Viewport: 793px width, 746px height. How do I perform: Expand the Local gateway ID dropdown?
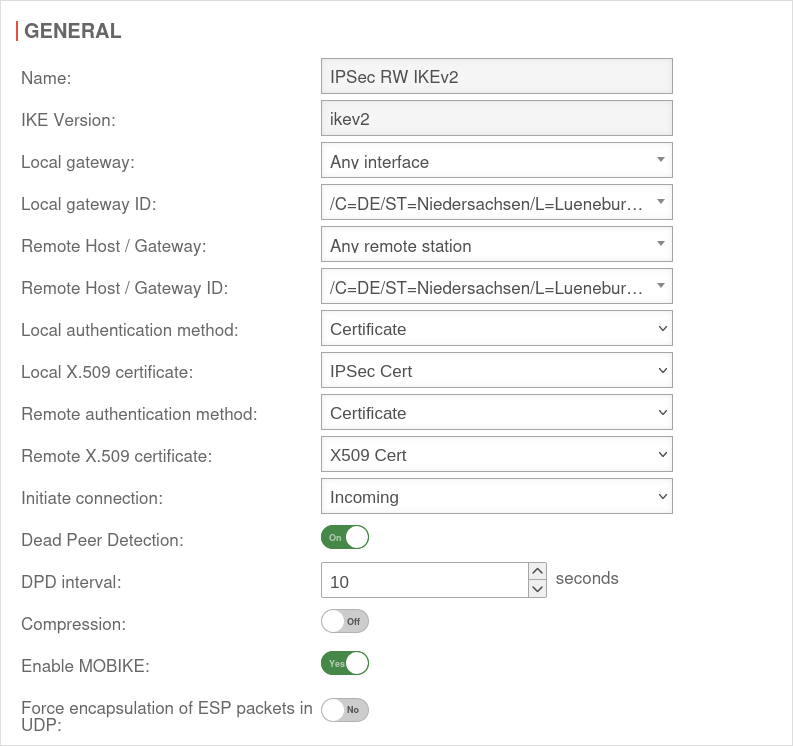pos(496,203)
